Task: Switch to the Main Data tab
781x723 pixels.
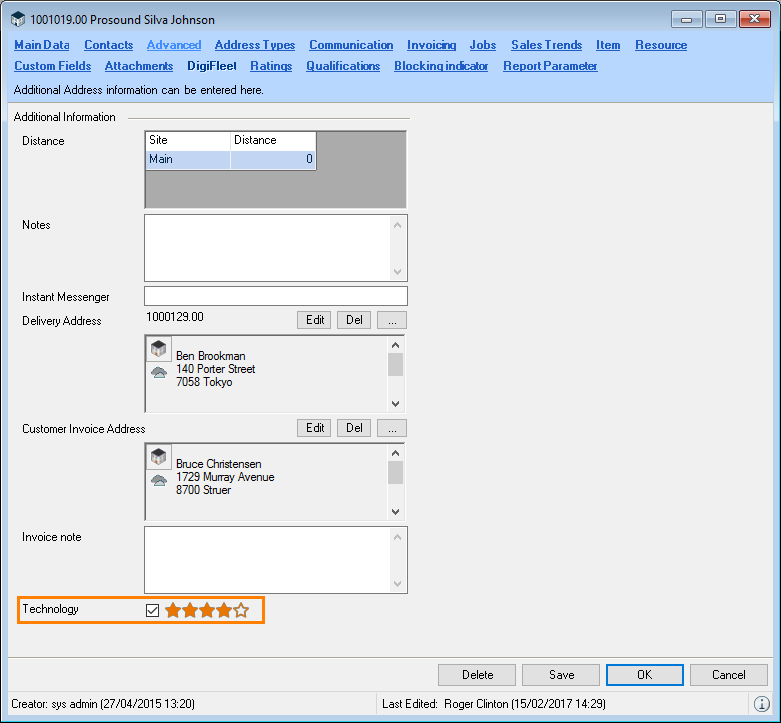Action: click(x=42, y=45)
